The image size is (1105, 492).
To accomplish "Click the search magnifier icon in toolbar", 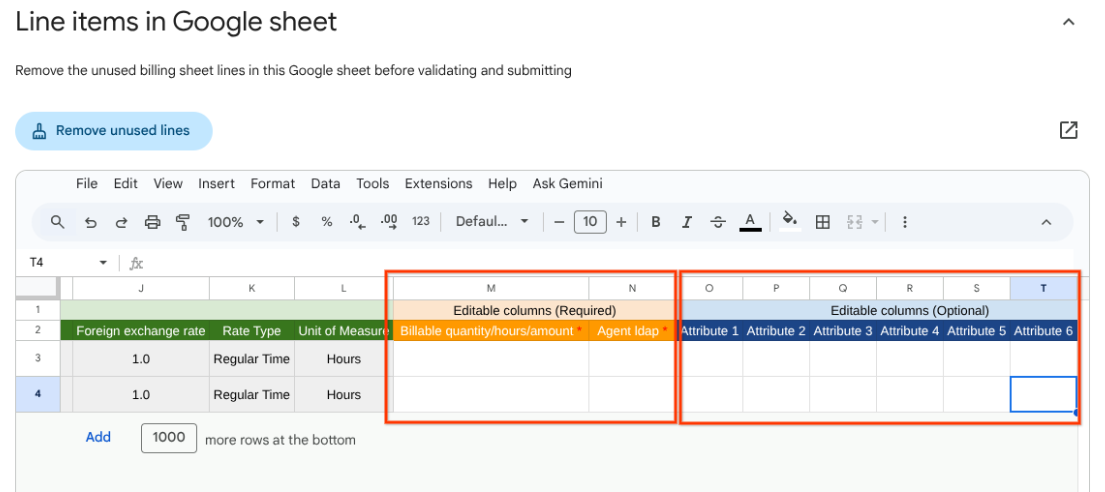I will 58,222.
